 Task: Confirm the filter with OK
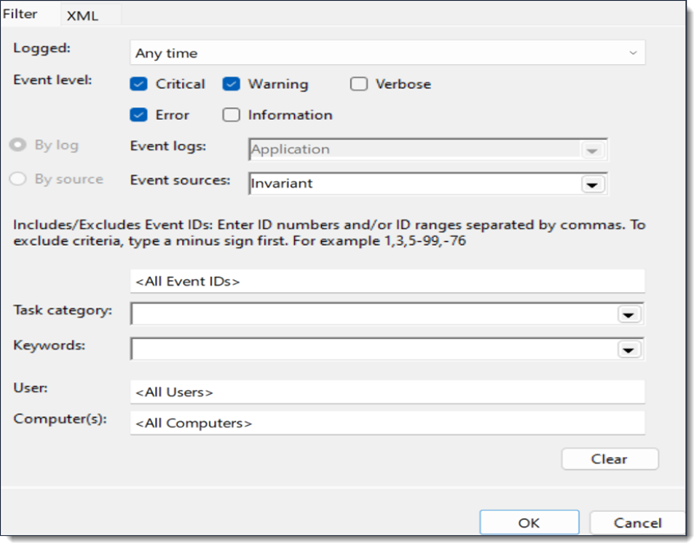tap(529, 522)
